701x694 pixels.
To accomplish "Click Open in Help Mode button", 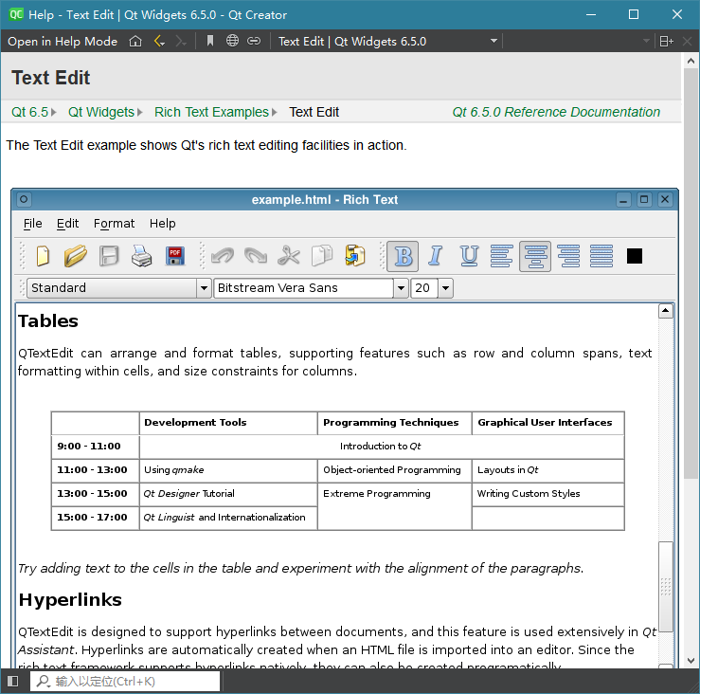I will (62, 42).
